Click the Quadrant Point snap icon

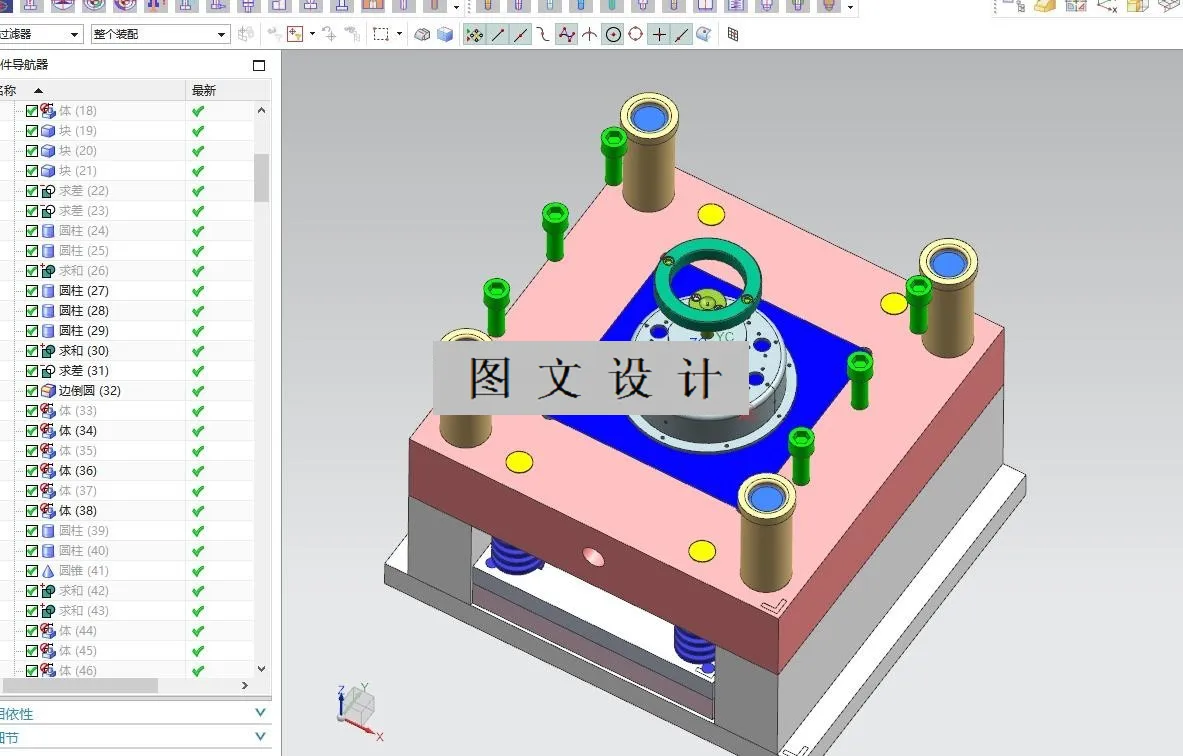[x=636, y=33]
